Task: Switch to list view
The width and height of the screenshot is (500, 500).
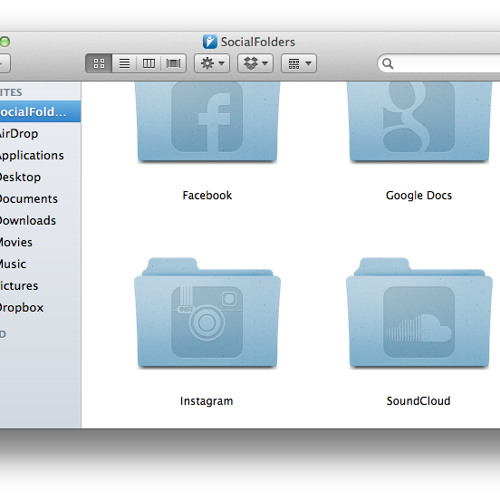Action: click(124, 63)
